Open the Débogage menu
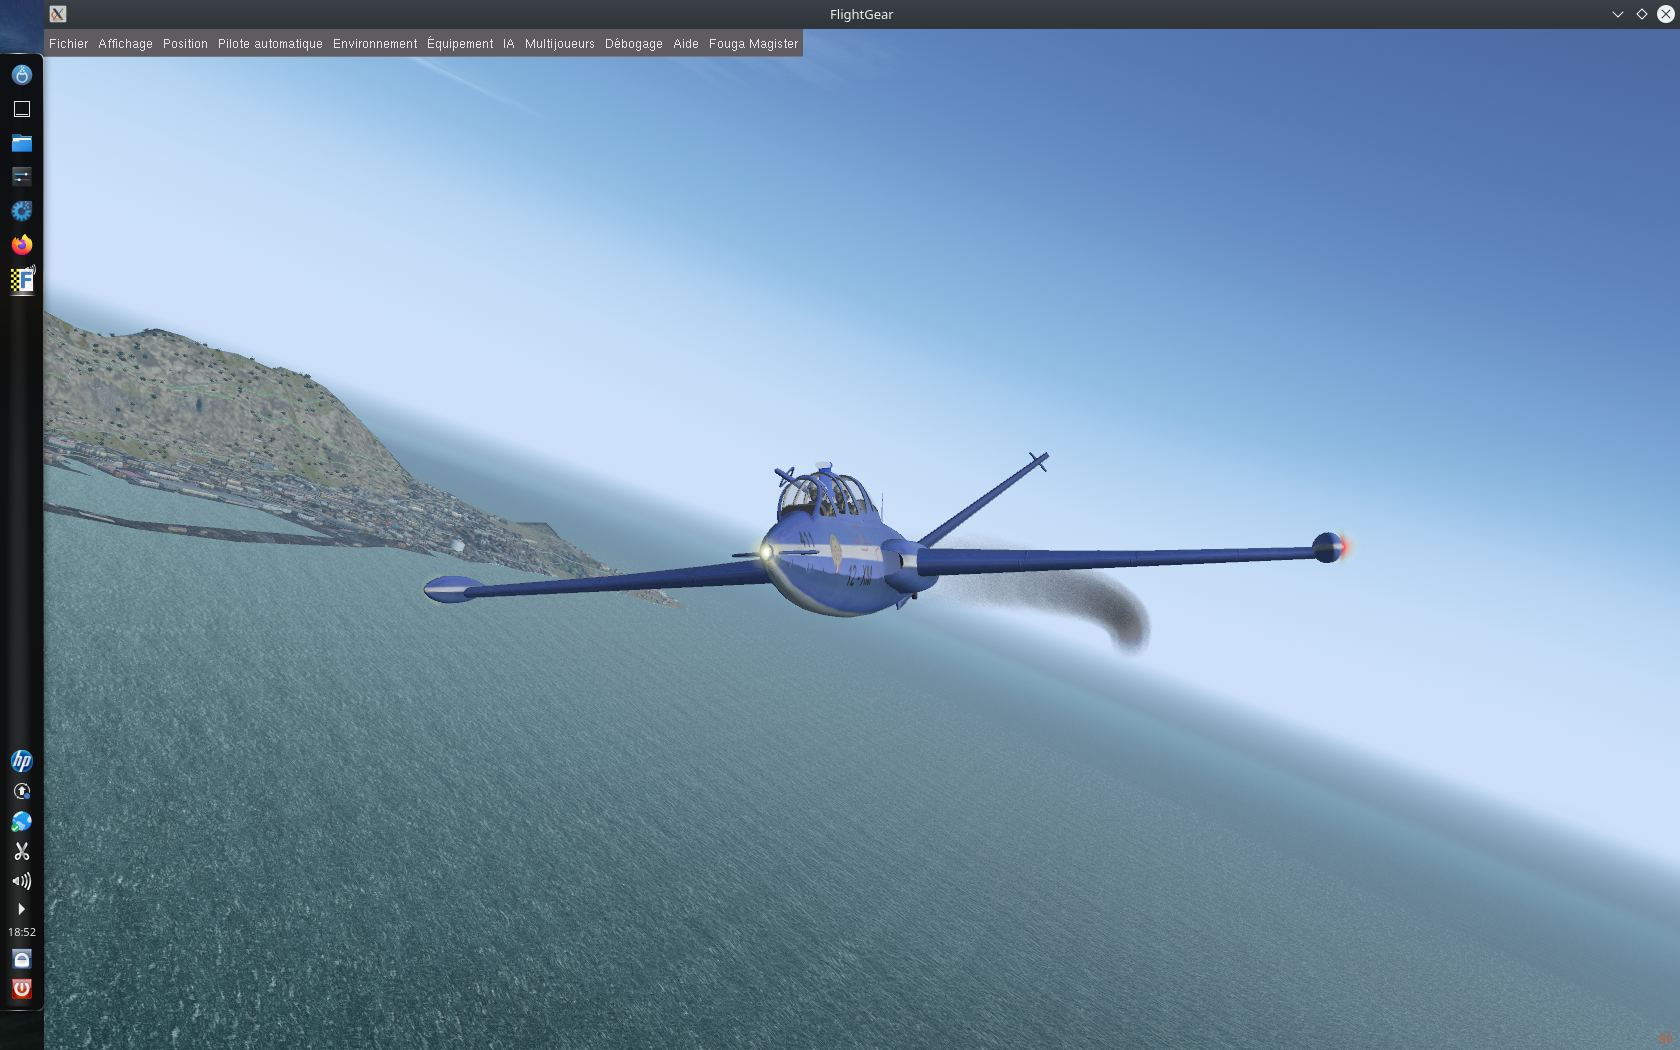Image resolution: width=1680 pixels, height=1050 pixels. (633, 44)
